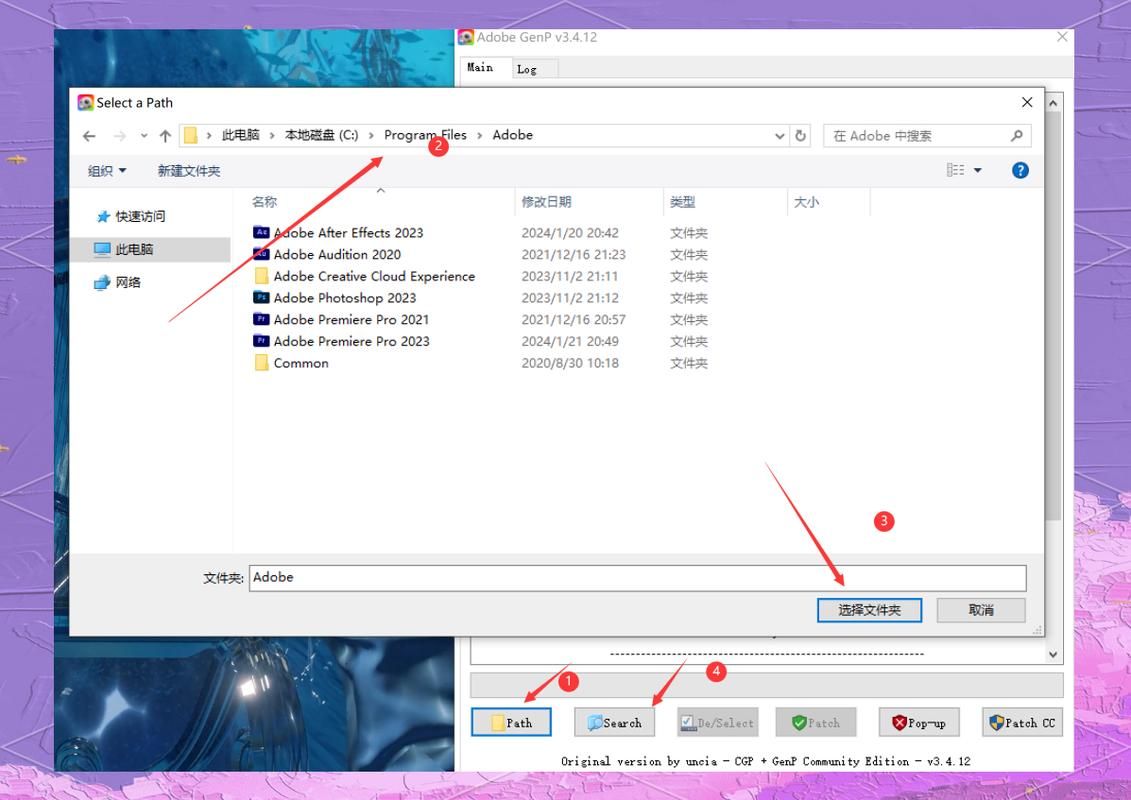1131x800 pixels.
Task: Click the Up one level arrow
Action: click(x=165, y=136)
